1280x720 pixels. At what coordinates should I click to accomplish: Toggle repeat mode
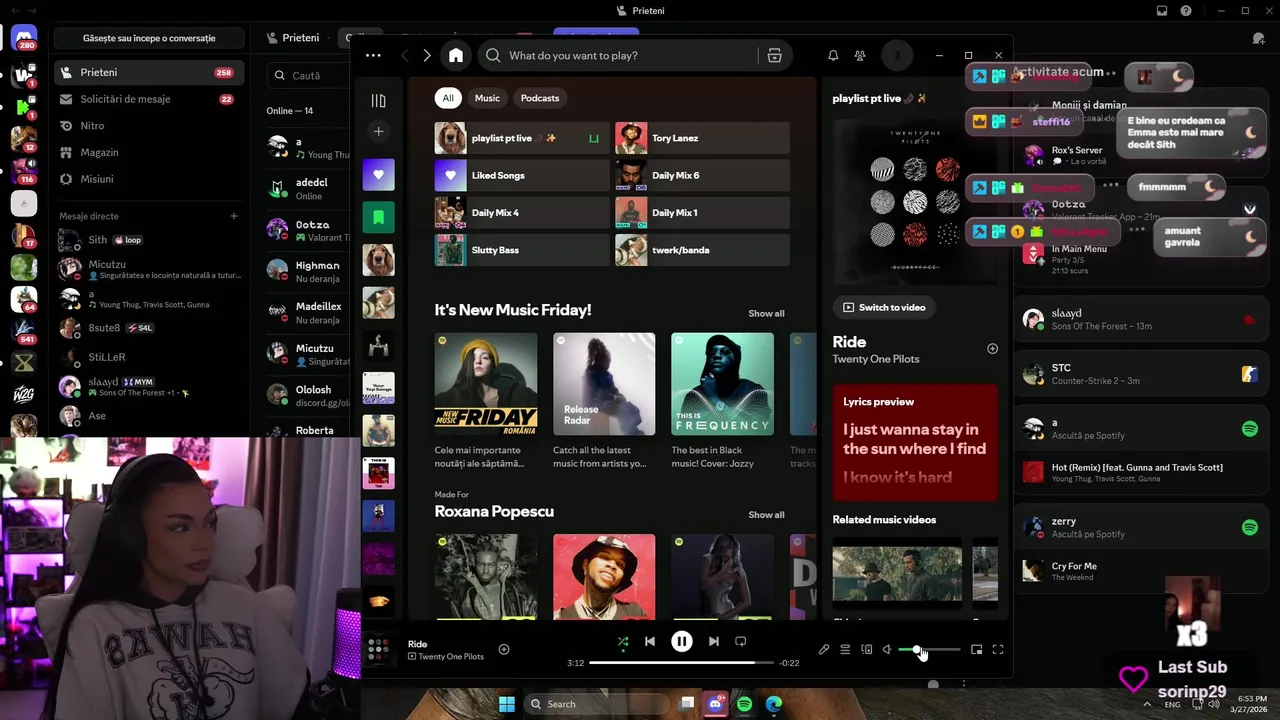[741, 641]
